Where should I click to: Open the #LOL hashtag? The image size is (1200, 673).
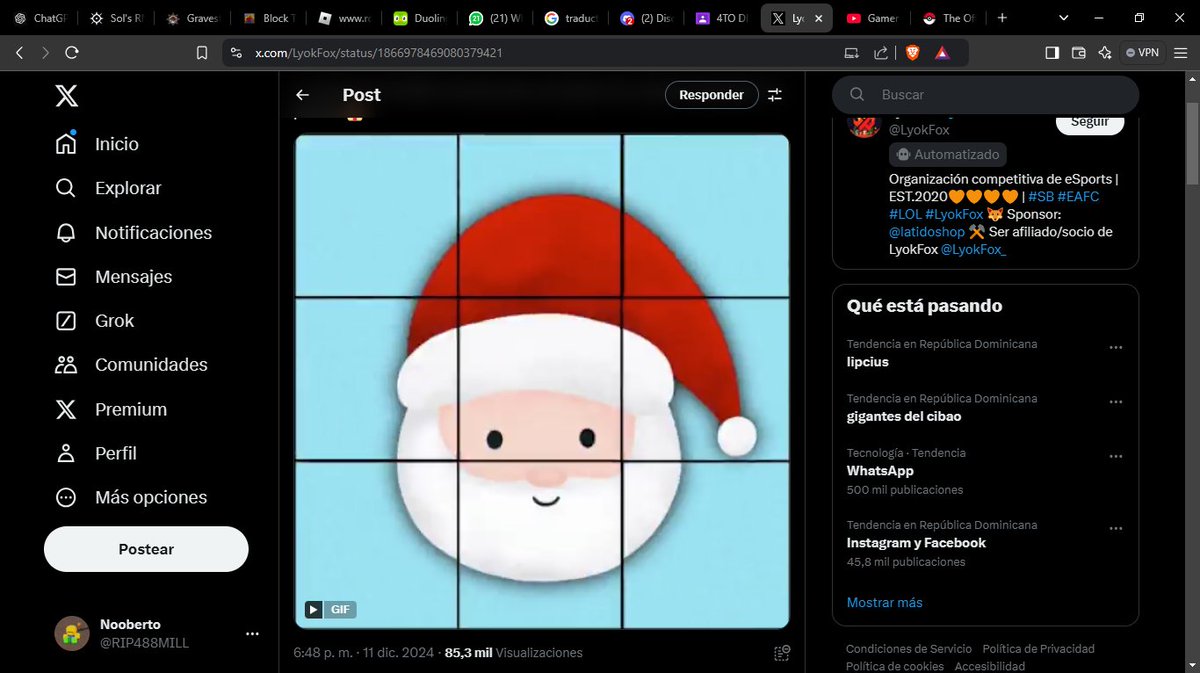(905, 214)
